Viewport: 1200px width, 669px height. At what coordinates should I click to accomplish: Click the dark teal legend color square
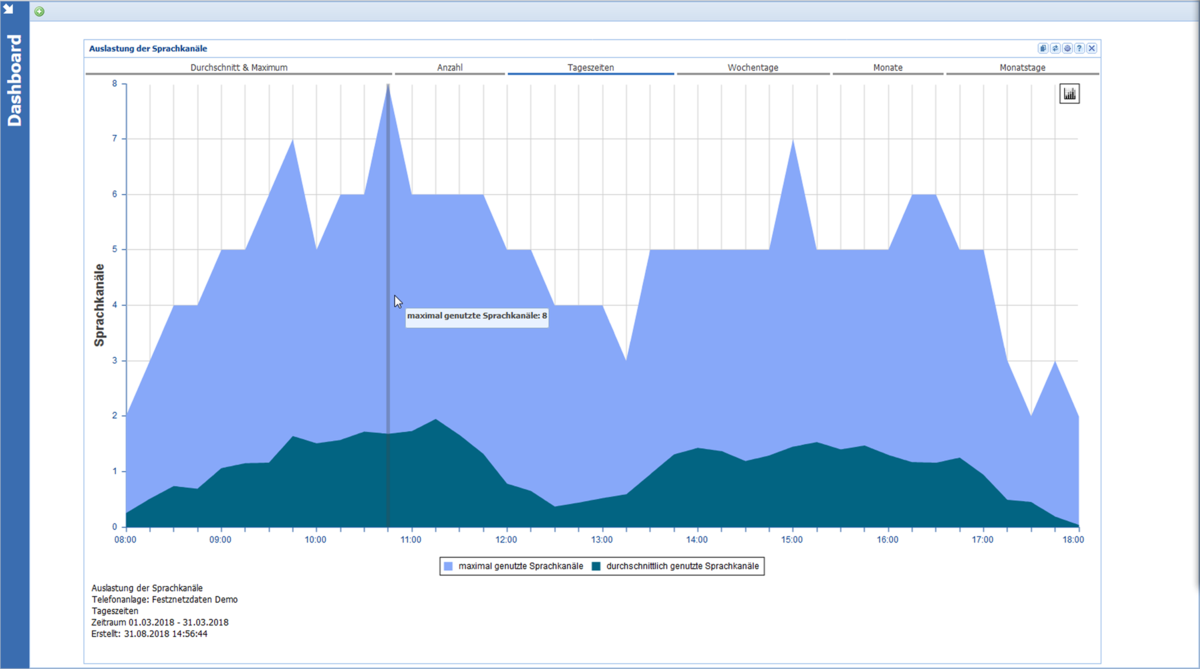tap(596, 566)
